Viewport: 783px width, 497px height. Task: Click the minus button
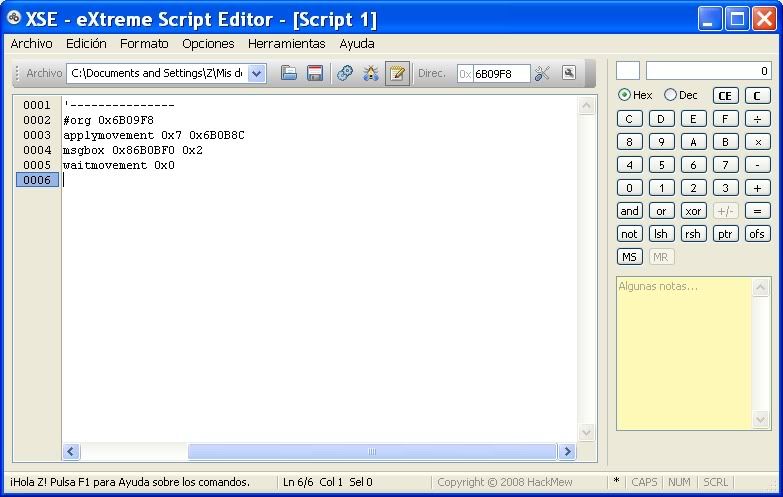(757, 165)
